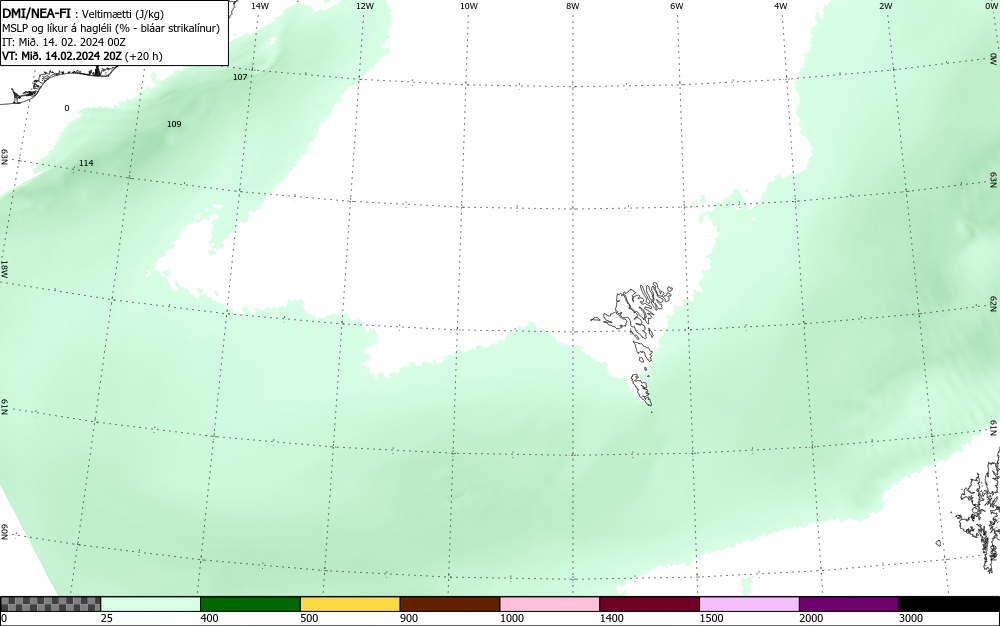The width and height of the screenshot is (1000, 626).
Task: Click the rotated "60N" latitude label
Action: point(4,532)
